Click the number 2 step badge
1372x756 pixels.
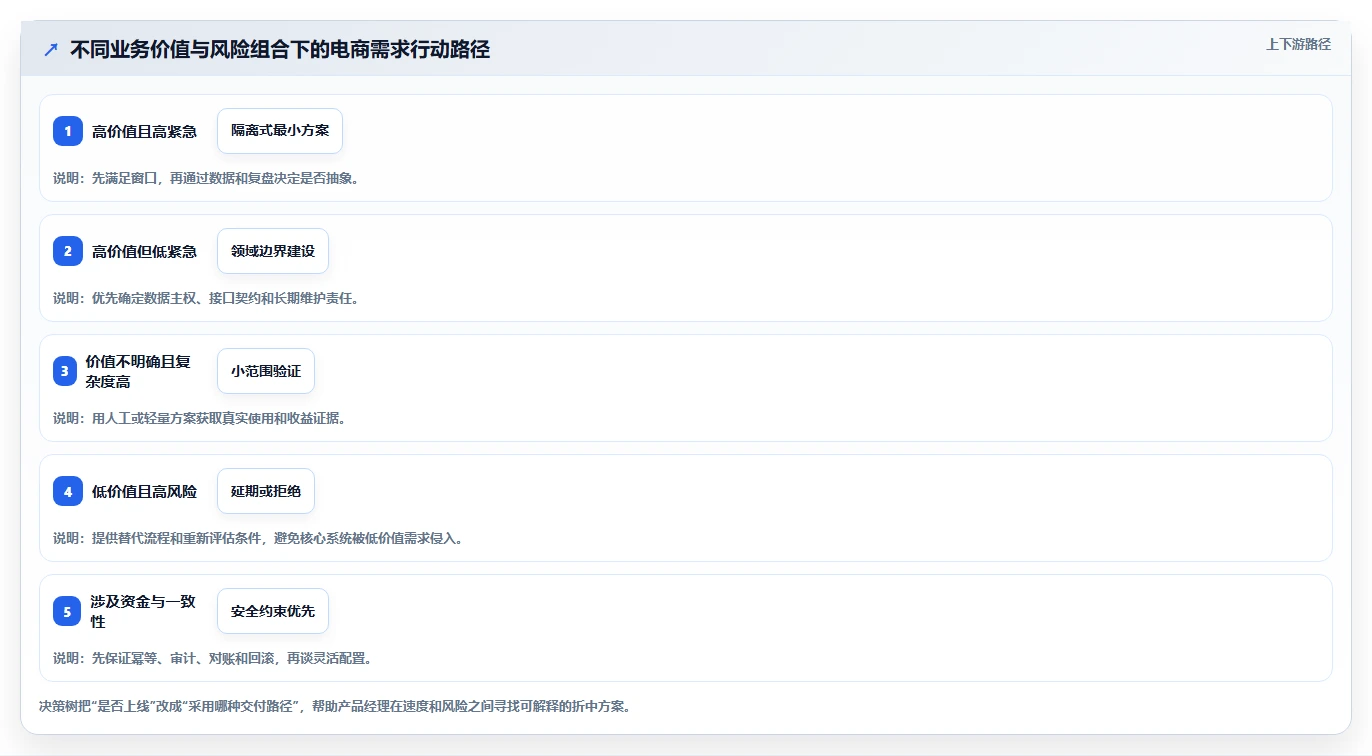(68, 251)
